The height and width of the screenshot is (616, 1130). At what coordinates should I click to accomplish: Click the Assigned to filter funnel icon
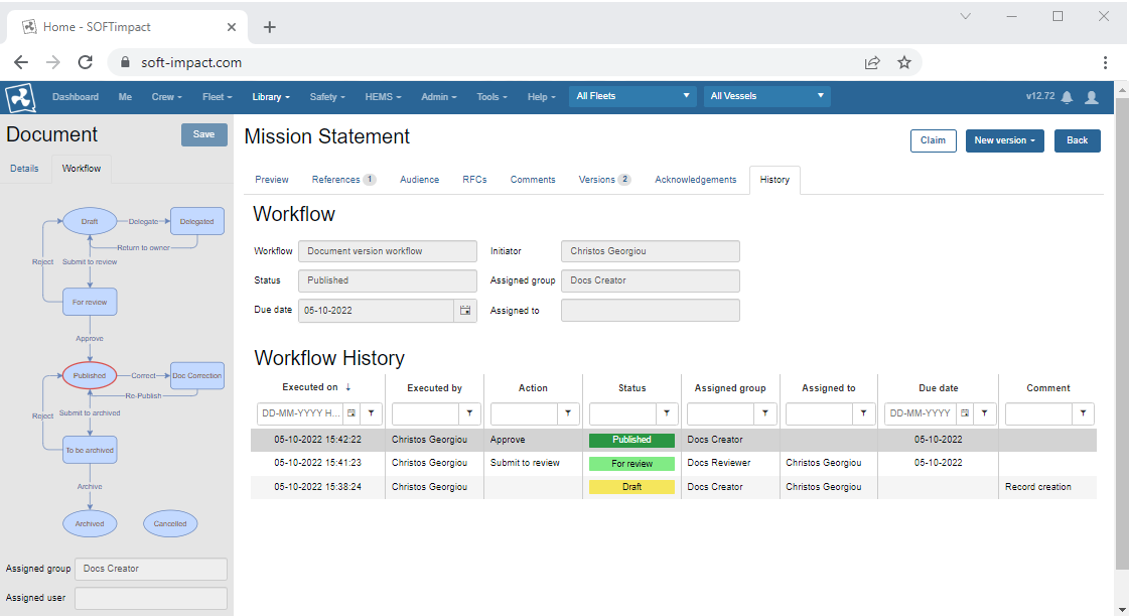point(863,414)
